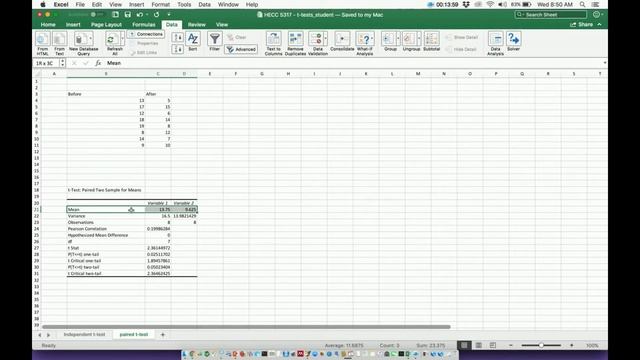640x360 pixels.
Task: Switch to the Formulas tab
Action: [144, 24]
